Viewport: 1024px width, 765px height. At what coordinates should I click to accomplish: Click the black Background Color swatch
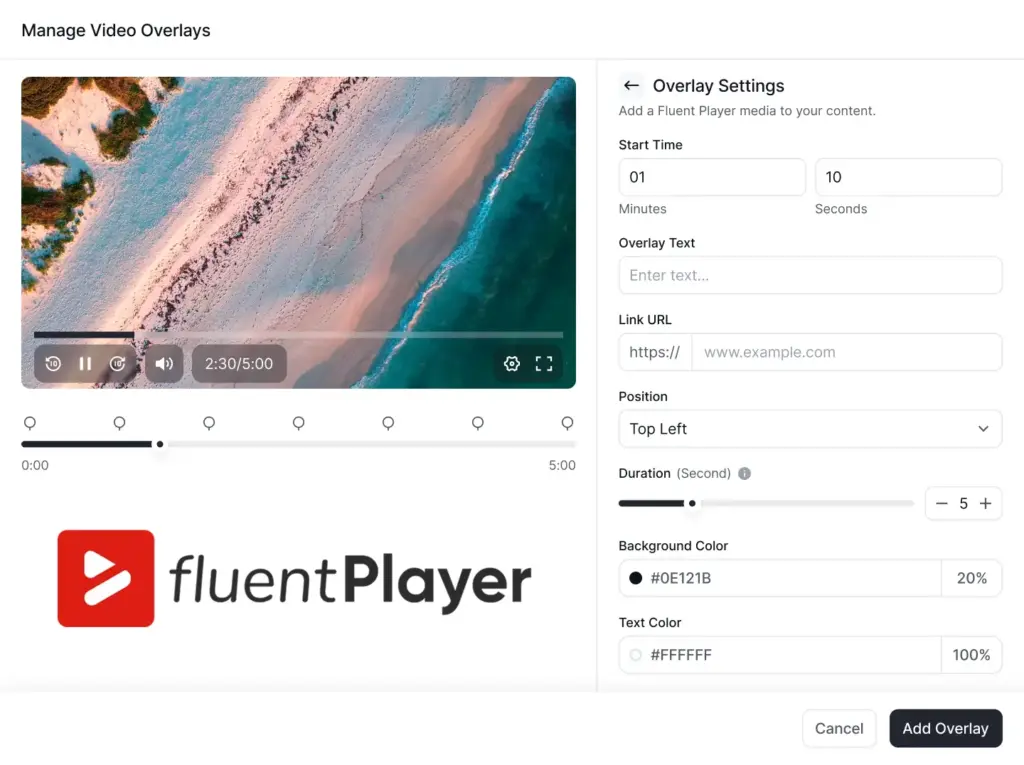pyautogui.click(x=637, y=578)
